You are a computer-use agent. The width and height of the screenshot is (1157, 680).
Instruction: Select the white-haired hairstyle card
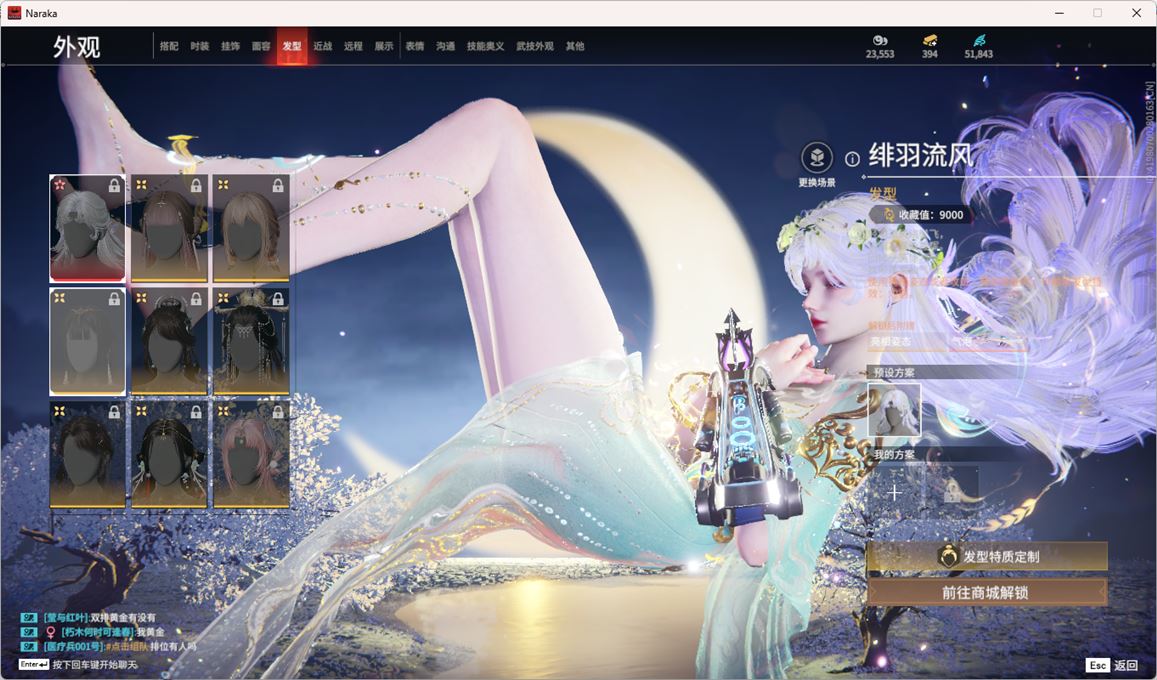click(87, 228)
